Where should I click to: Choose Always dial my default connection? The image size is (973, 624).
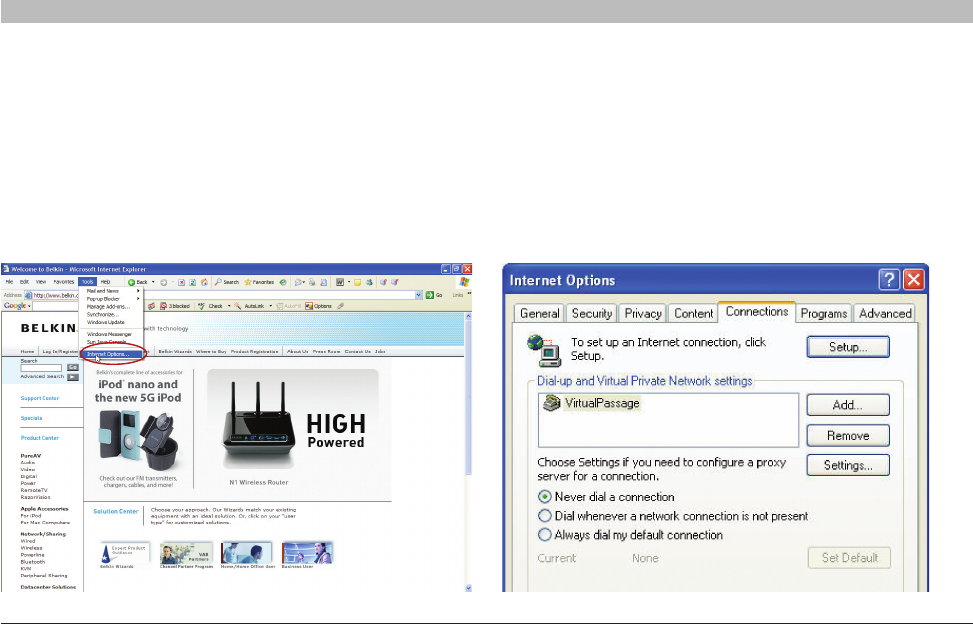point(545,535)
